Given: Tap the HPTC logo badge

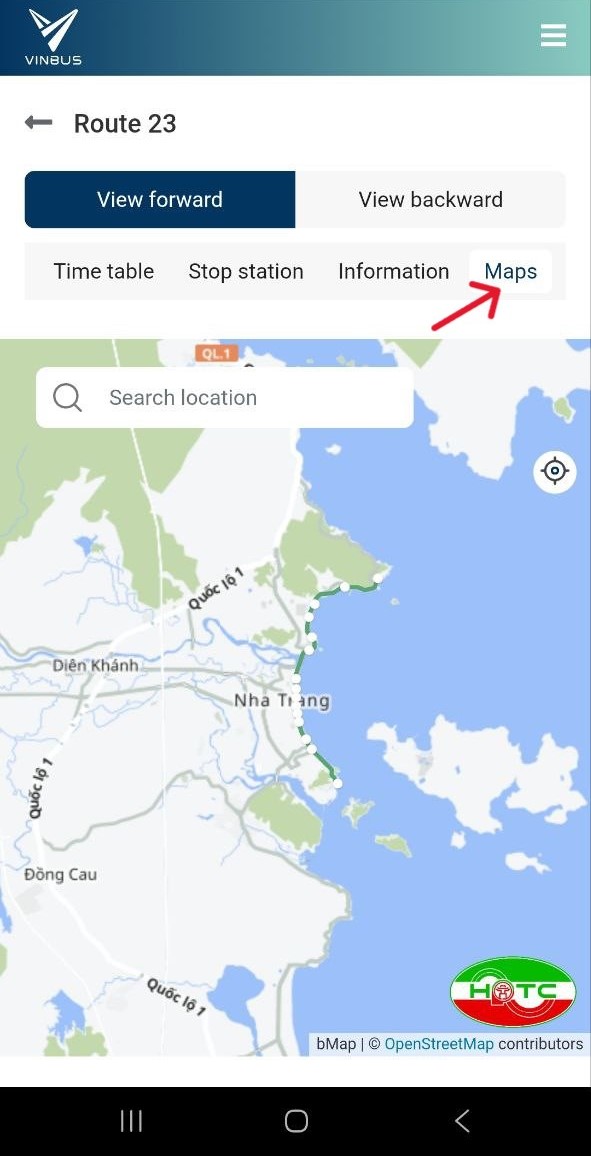Looking at the screenshot, I should (513, 992).
